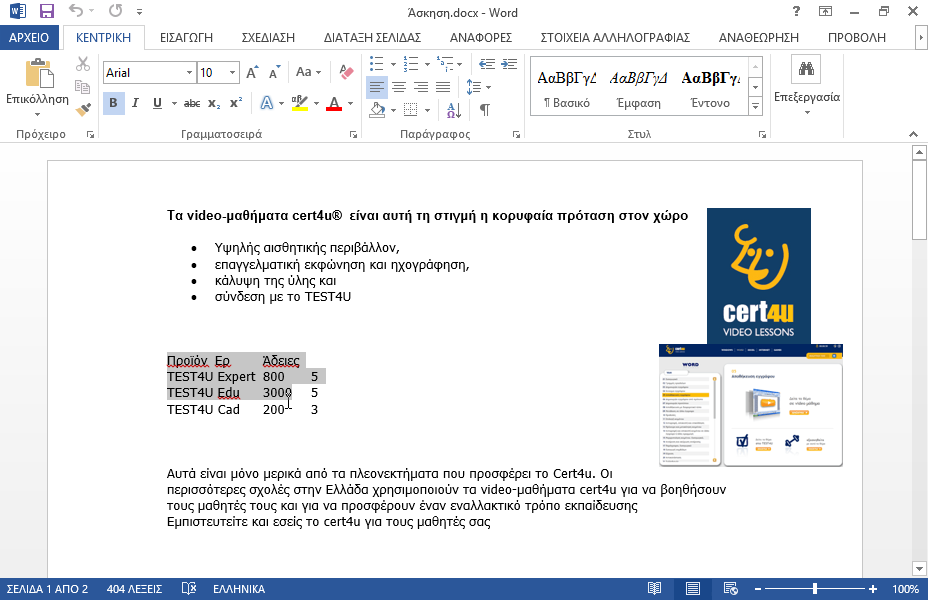This screenshot has width=928, height=600.
Task: Toggle strikethrough formatting
Action: point(192,103)
